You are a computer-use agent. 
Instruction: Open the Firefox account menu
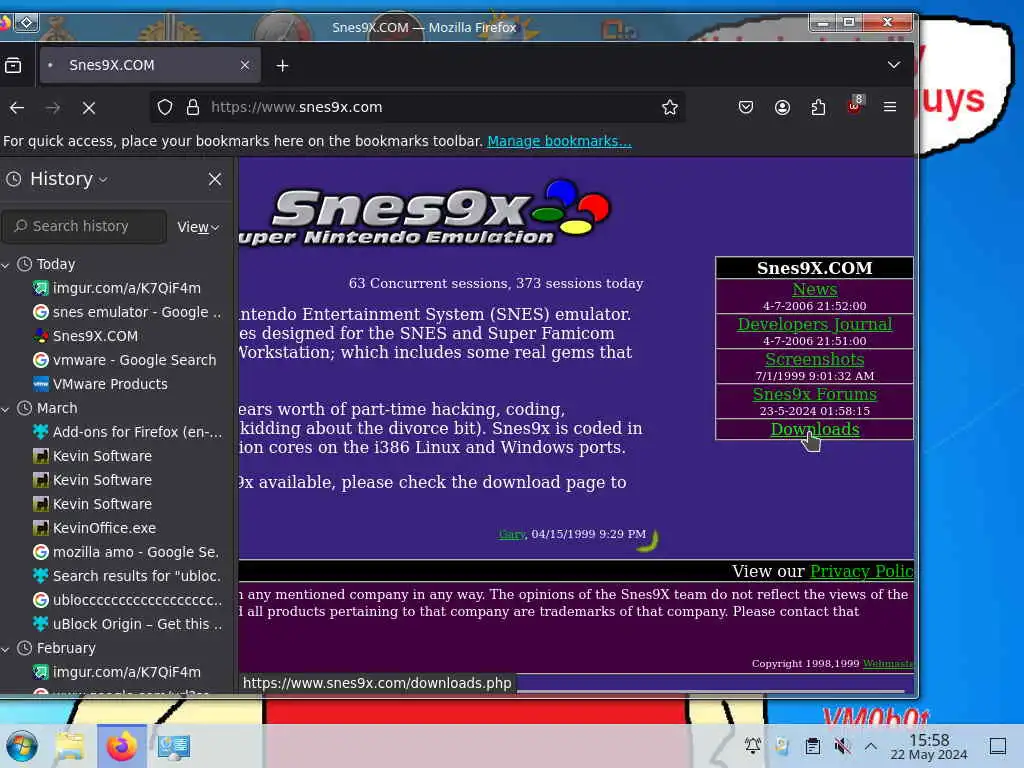point(782,107)
